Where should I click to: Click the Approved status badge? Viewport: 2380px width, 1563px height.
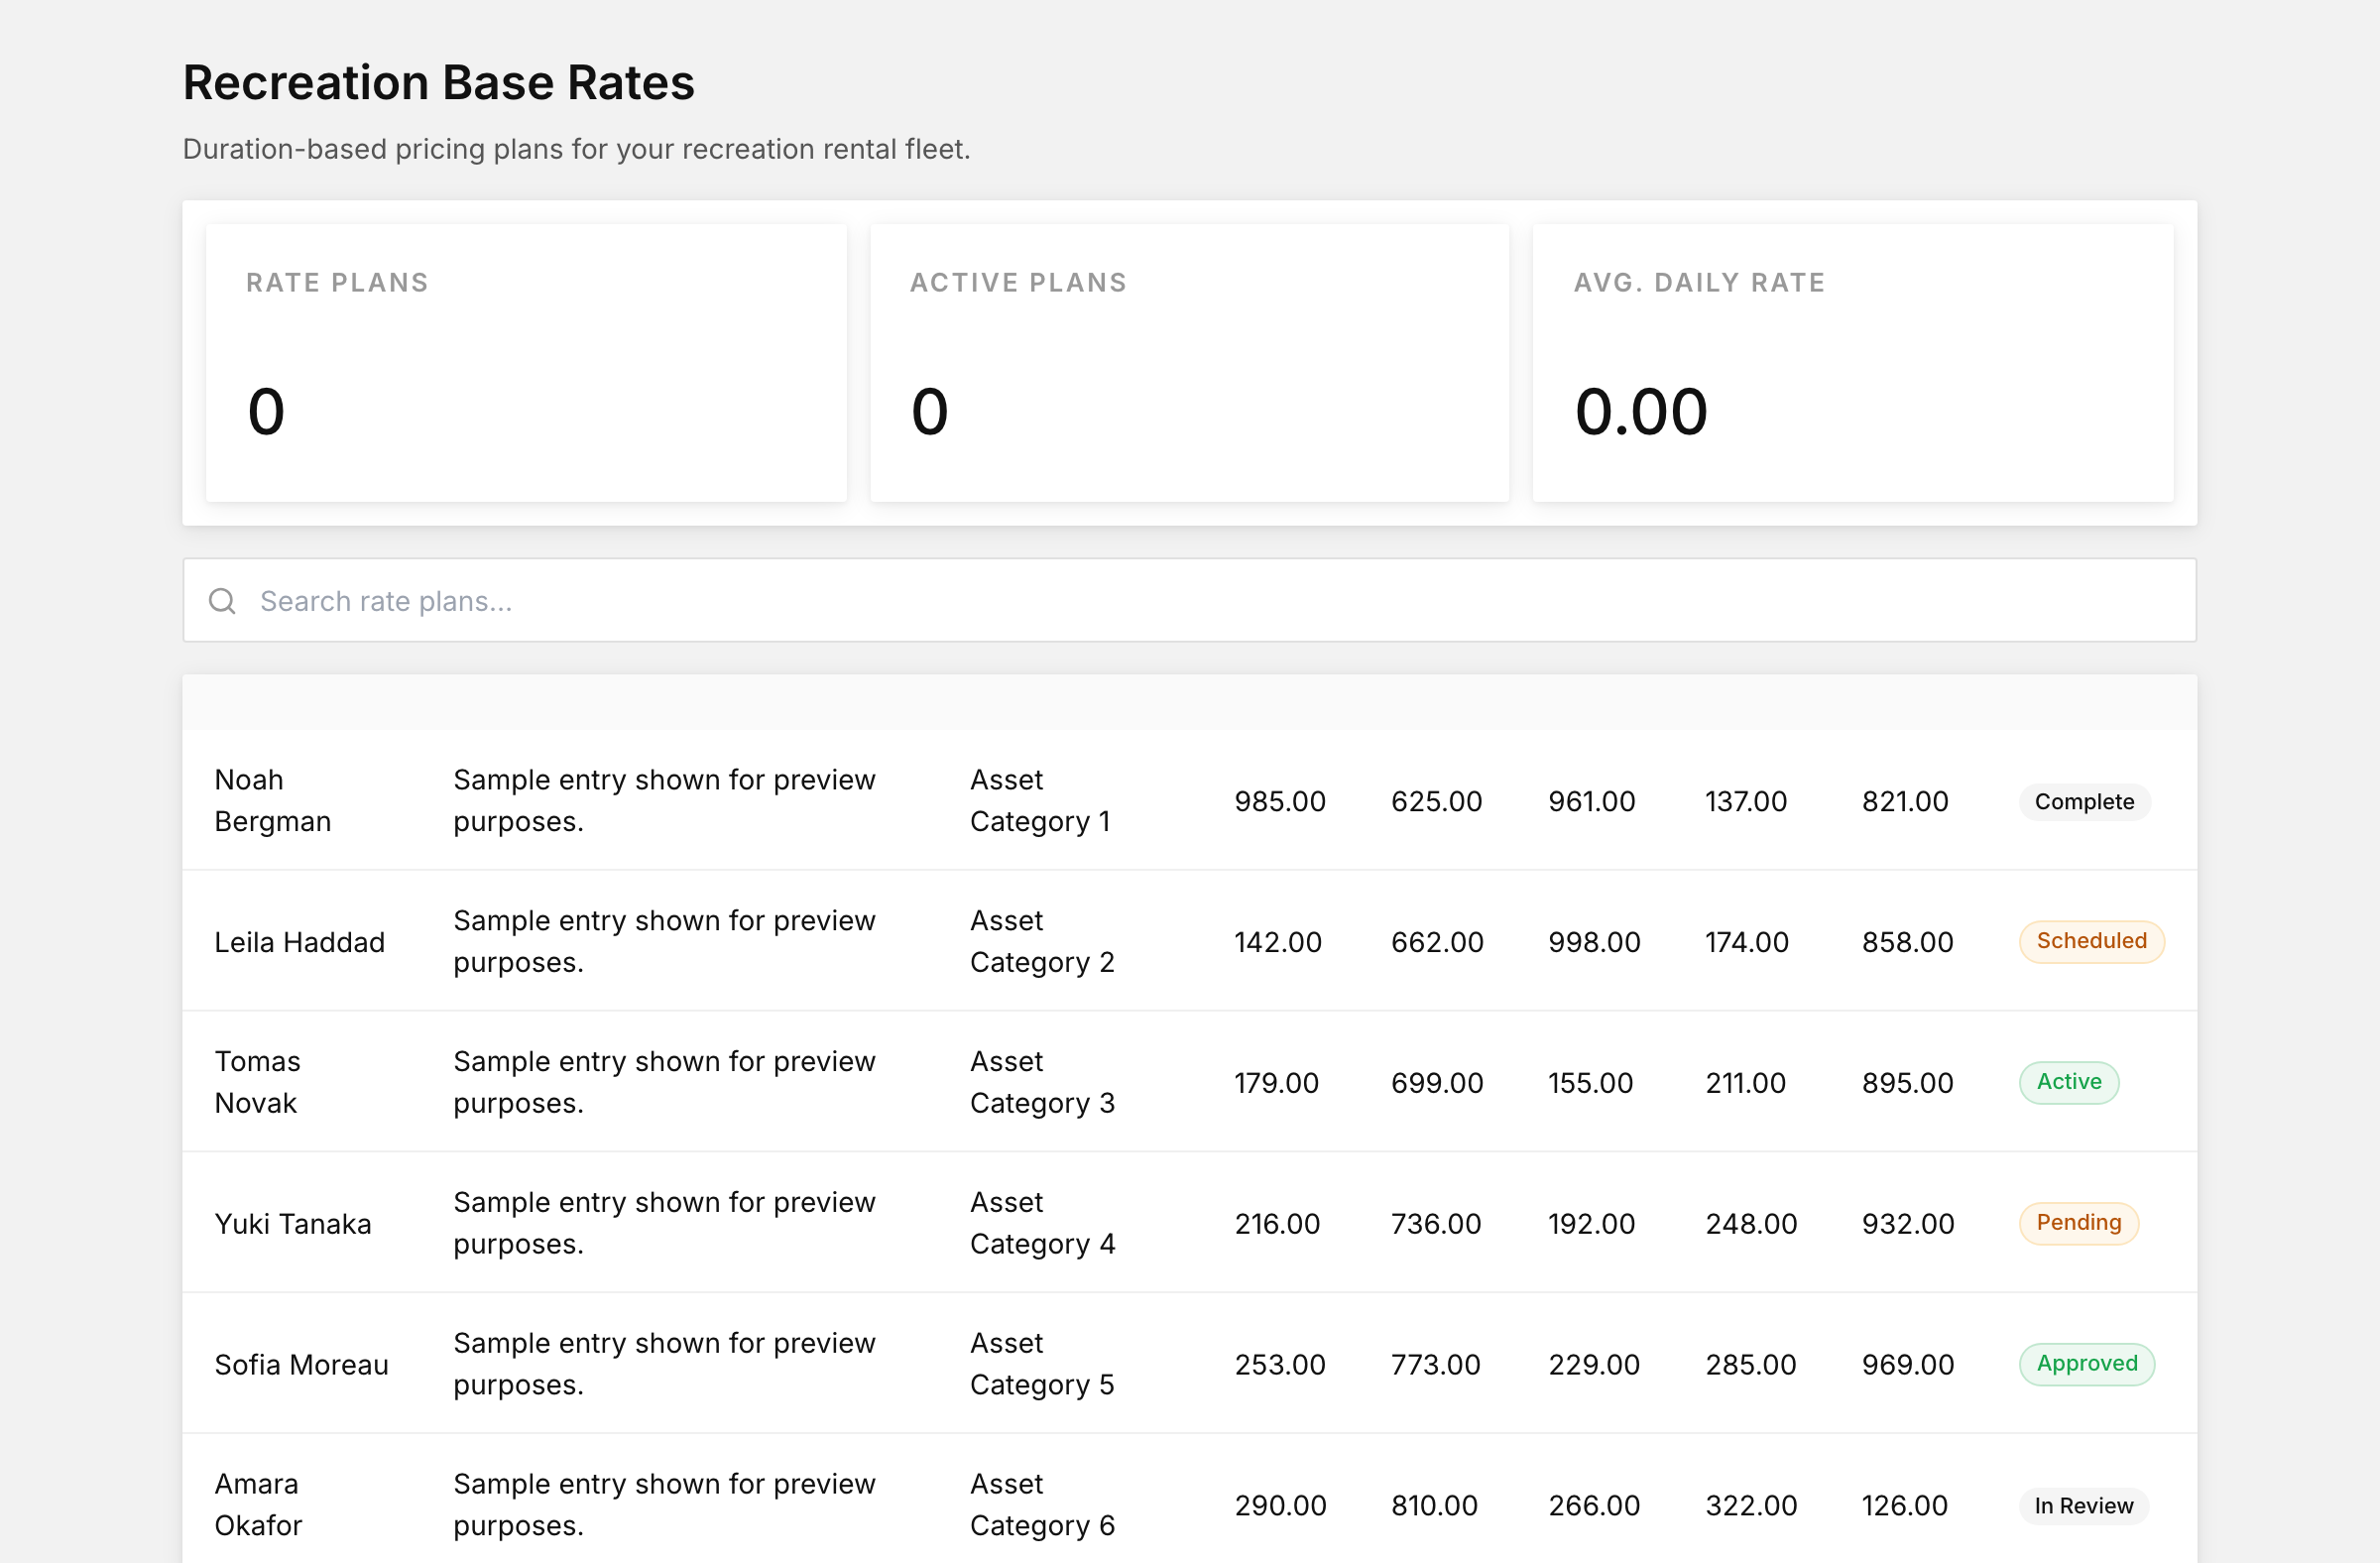[x=2086, y=1365]
